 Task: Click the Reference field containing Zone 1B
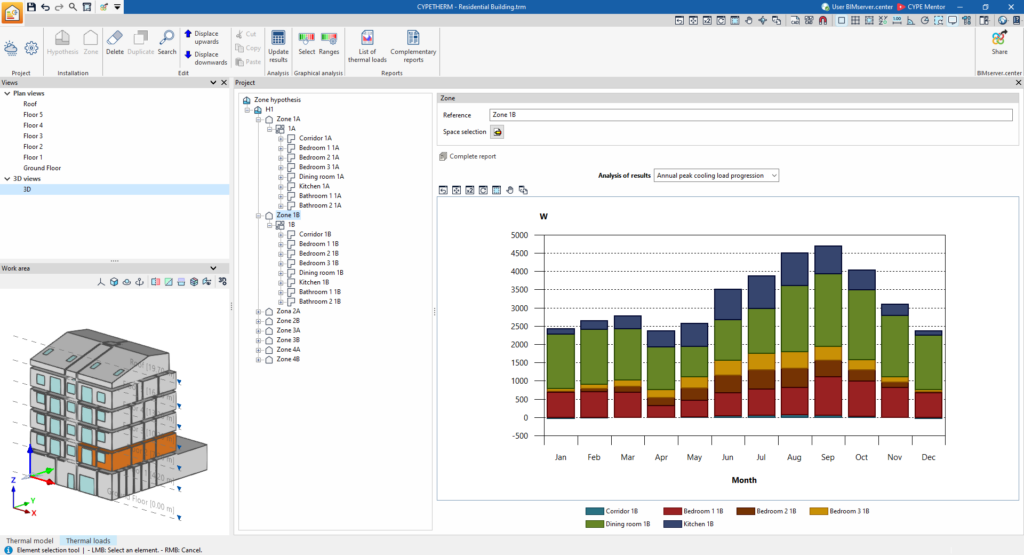[x=750, y=115]
